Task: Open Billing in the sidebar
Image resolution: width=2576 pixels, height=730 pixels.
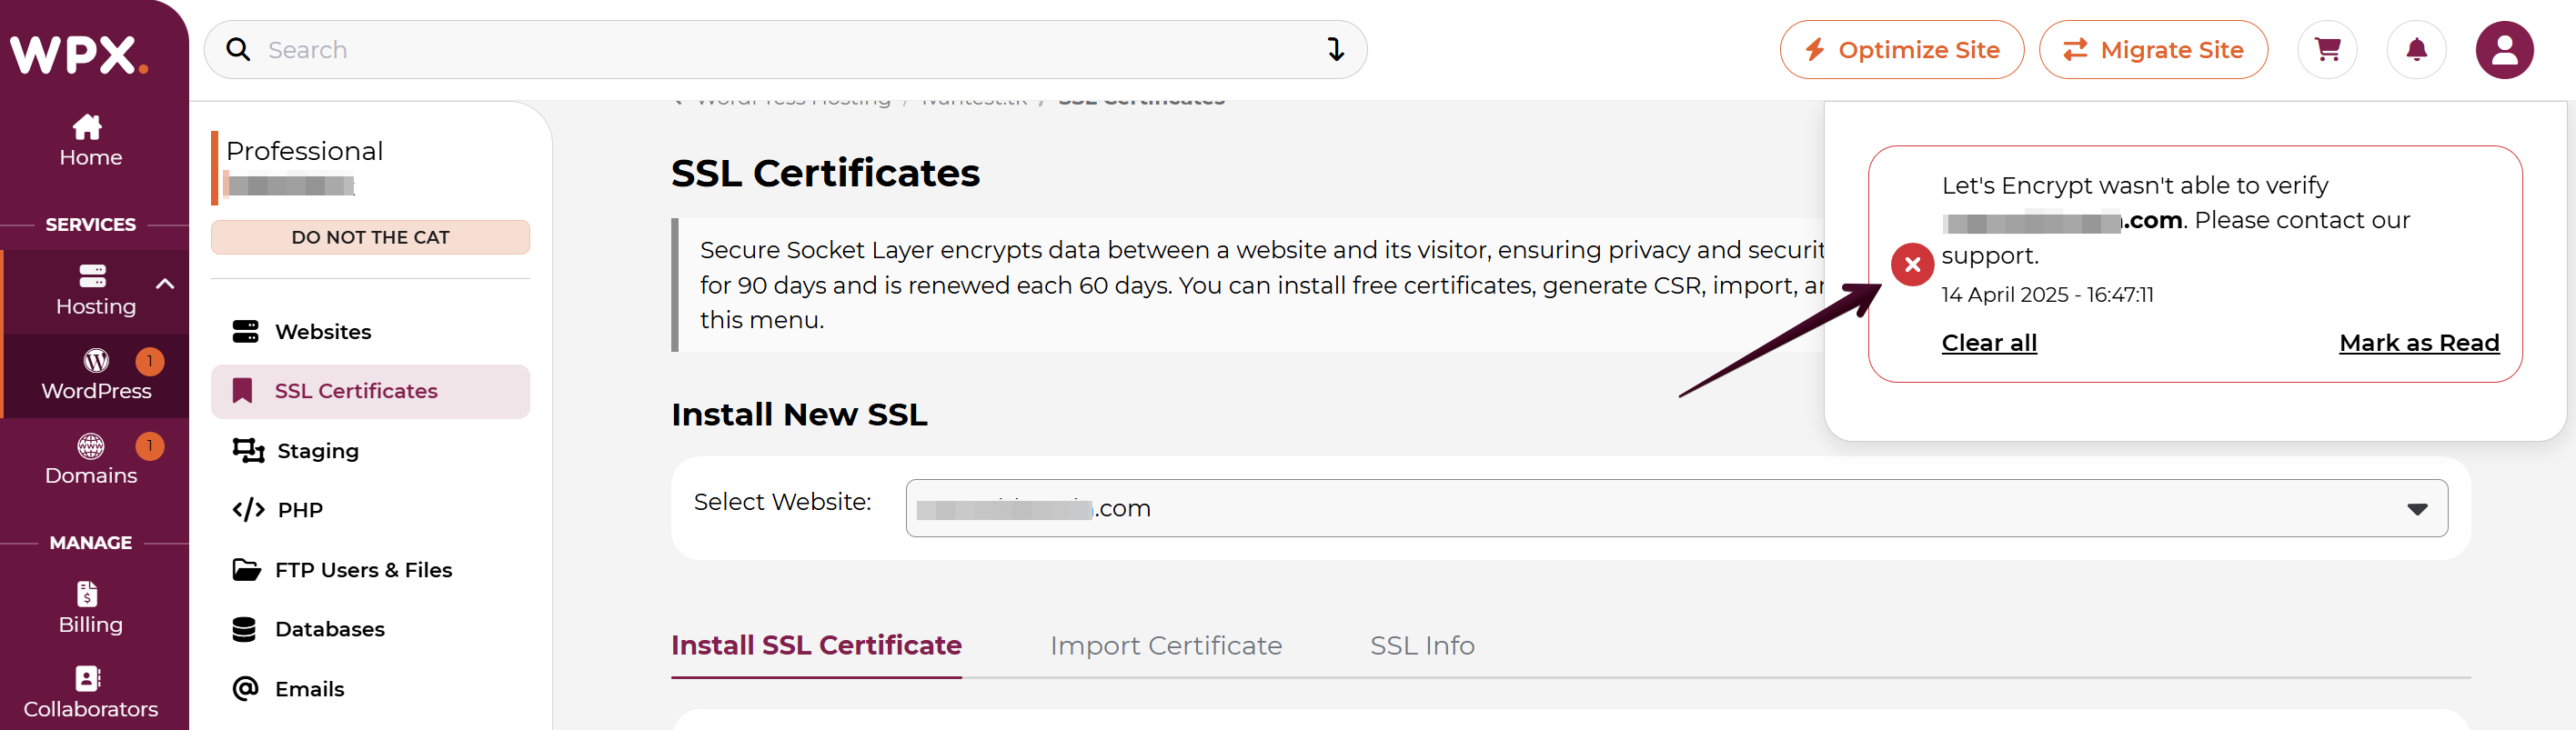Action: (x=90, y=608)
